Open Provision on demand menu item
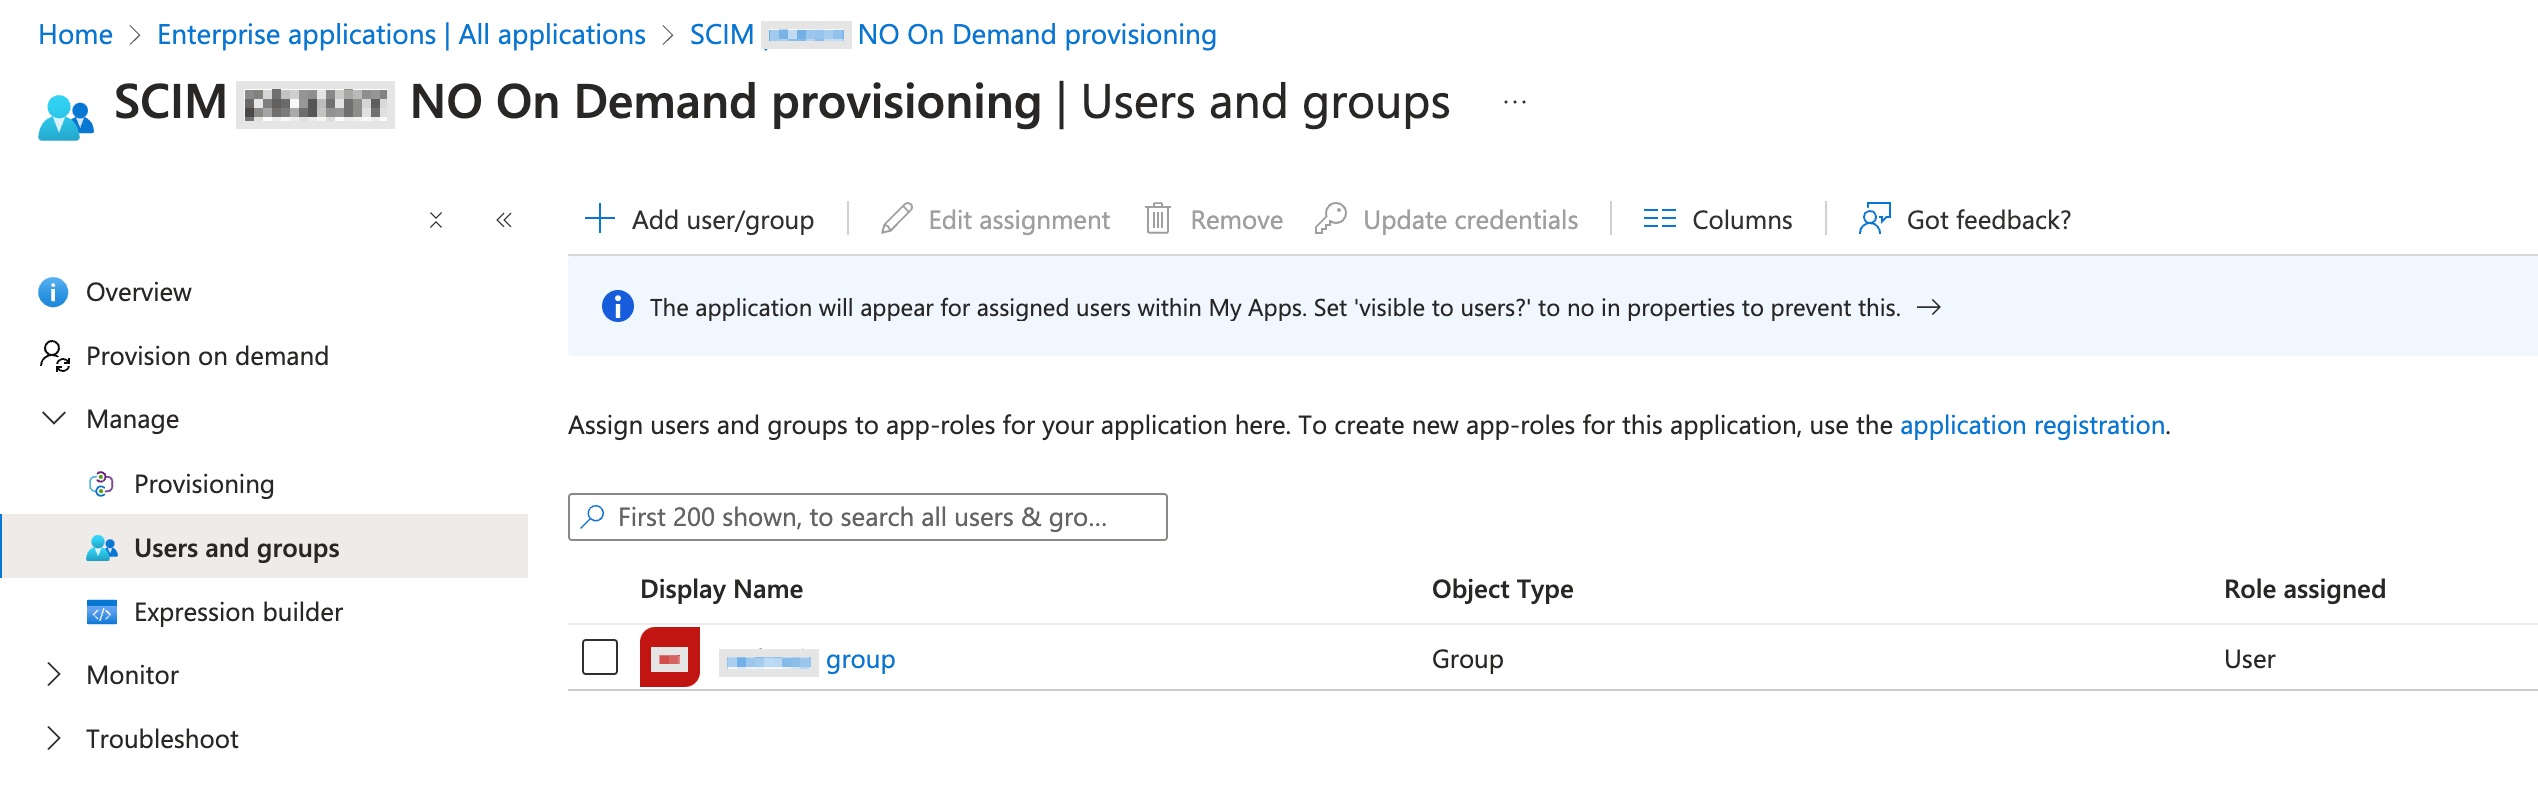 click(207, 356)
